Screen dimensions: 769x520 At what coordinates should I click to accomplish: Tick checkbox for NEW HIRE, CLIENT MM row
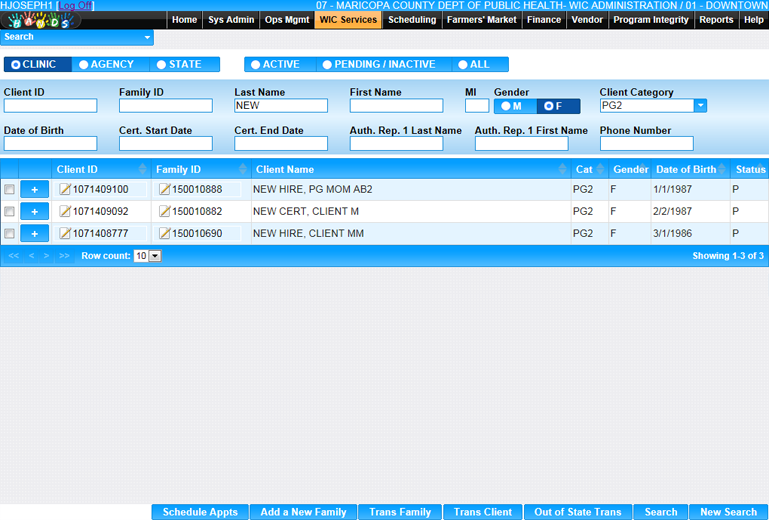click(x=10, y=234)
